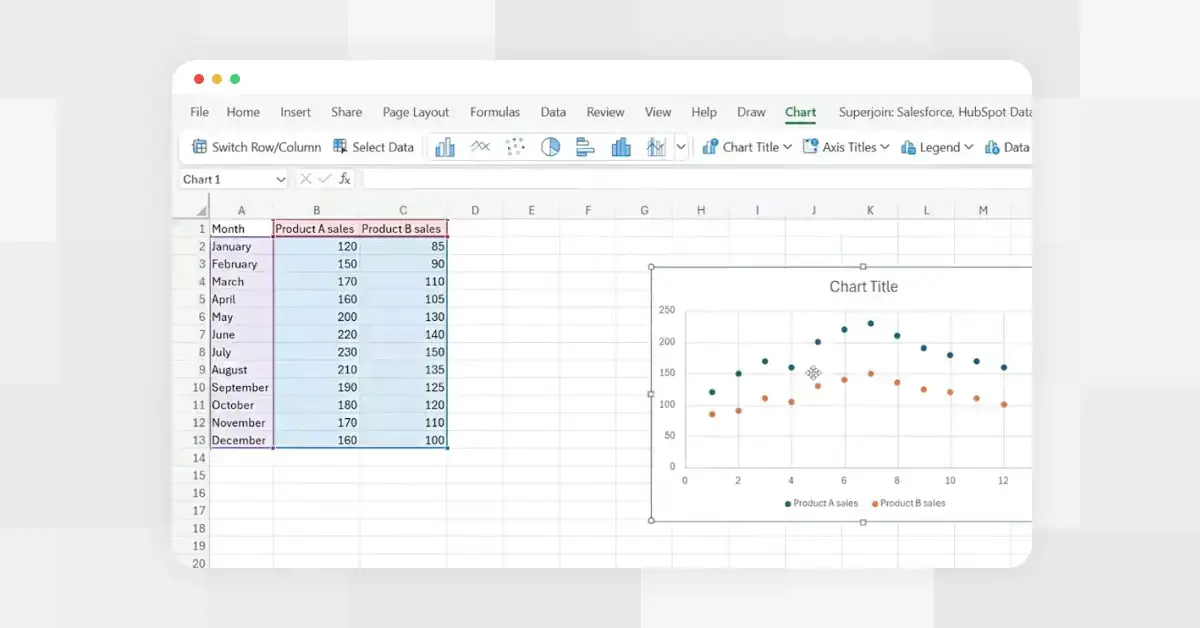
Task: Select the waterfall chart type icon
Action: (x=656, y=146)
